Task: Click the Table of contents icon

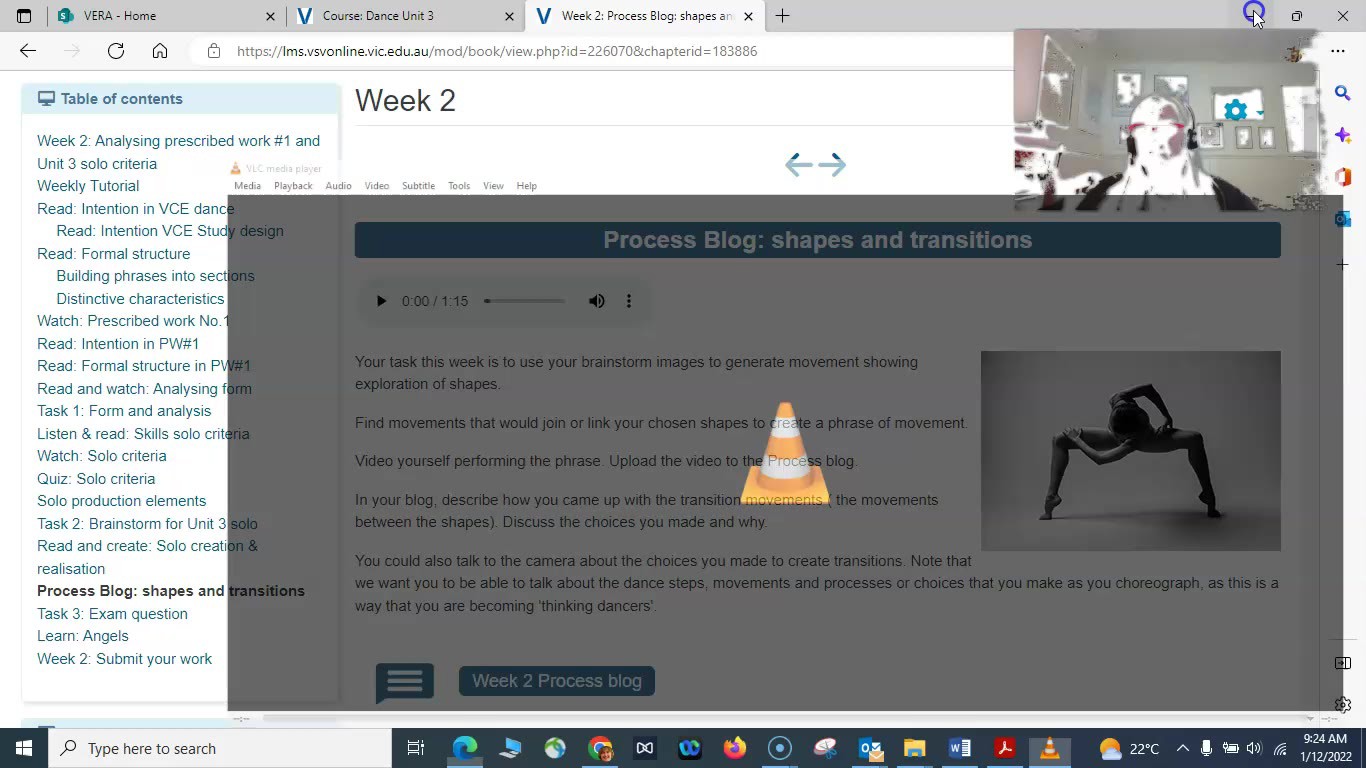Action: tap(46, 98)
